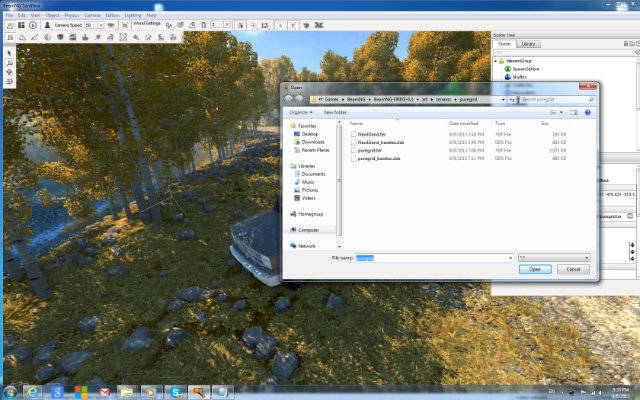Select the sphere Material Editor icon
Viewport: 640px width, 400px height.
(x=47, y=37)
